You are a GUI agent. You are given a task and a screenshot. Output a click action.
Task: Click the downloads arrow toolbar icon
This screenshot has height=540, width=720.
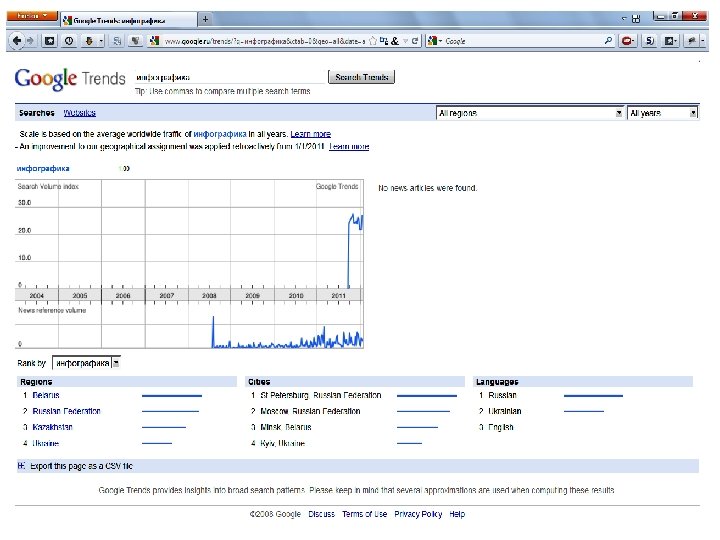(89, 41)
